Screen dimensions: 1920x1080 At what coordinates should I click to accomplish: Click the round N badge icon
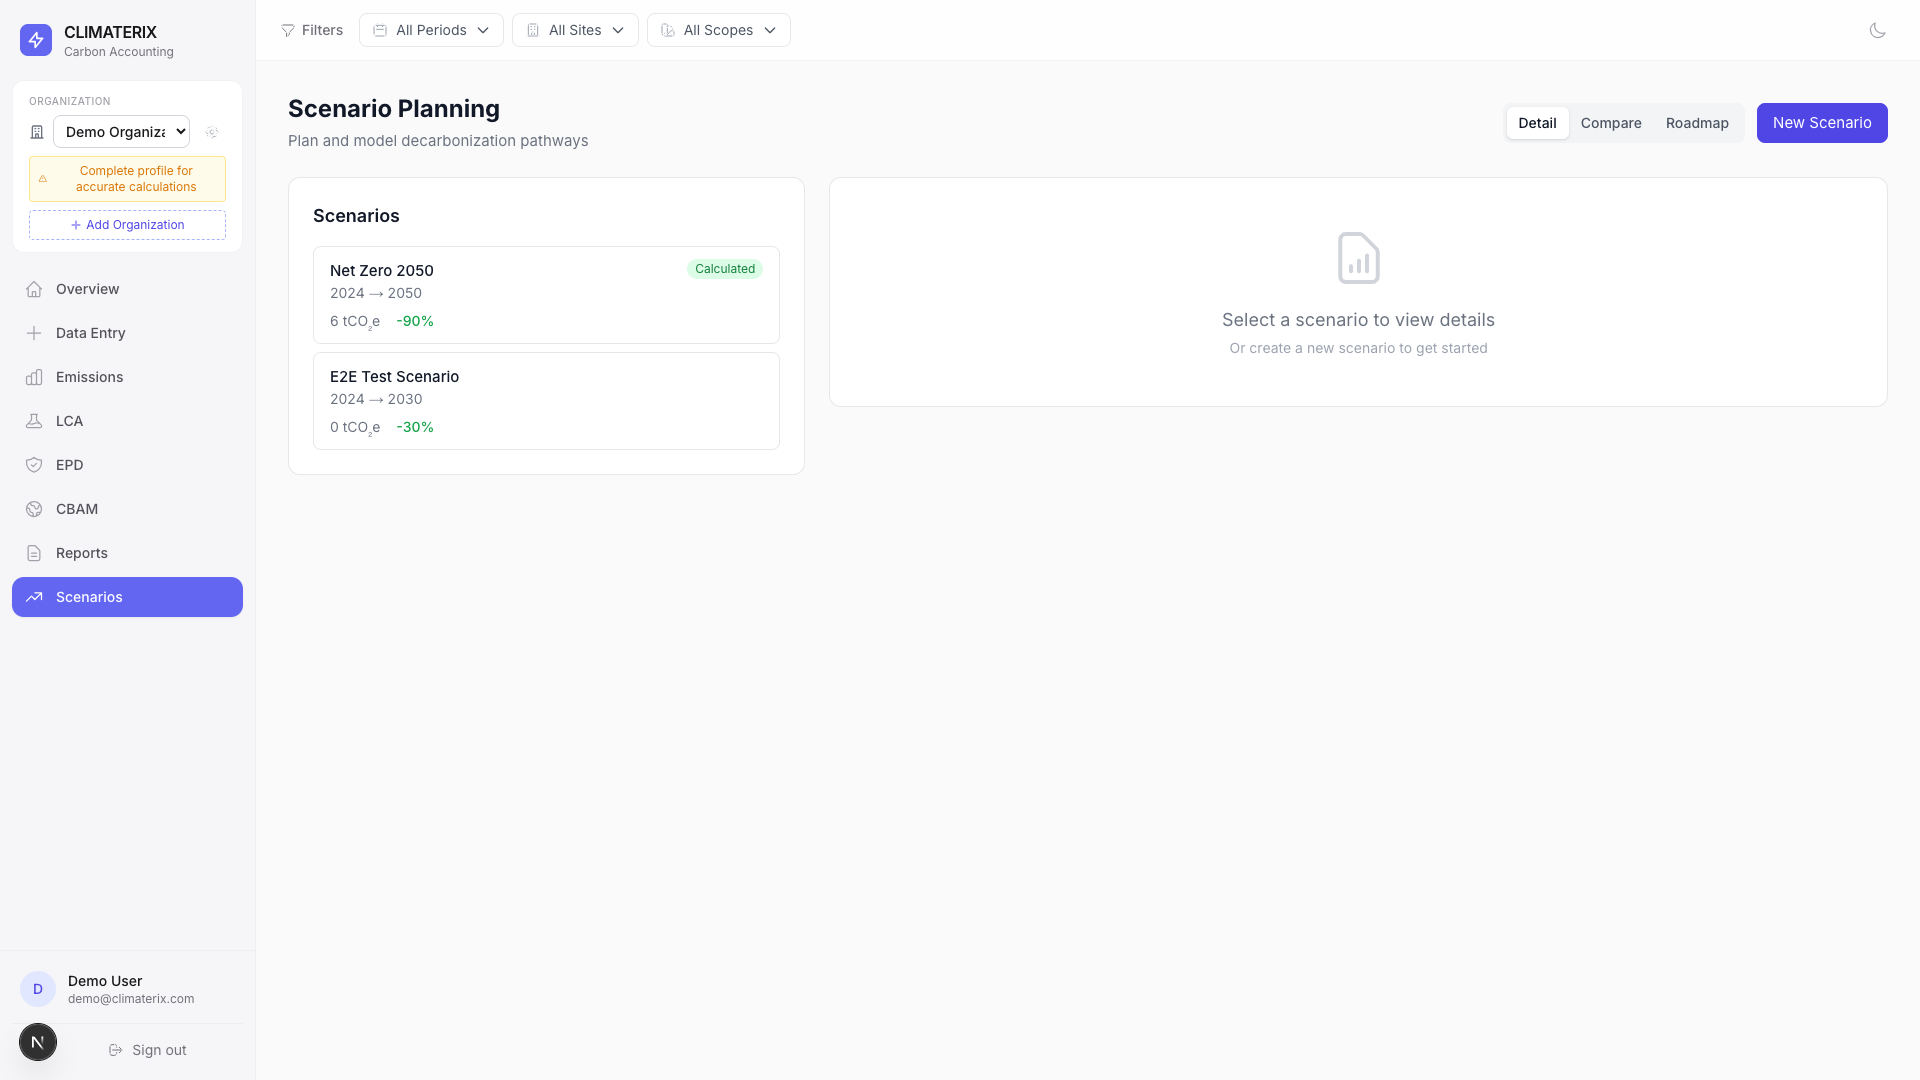[x=38, y=1042]
